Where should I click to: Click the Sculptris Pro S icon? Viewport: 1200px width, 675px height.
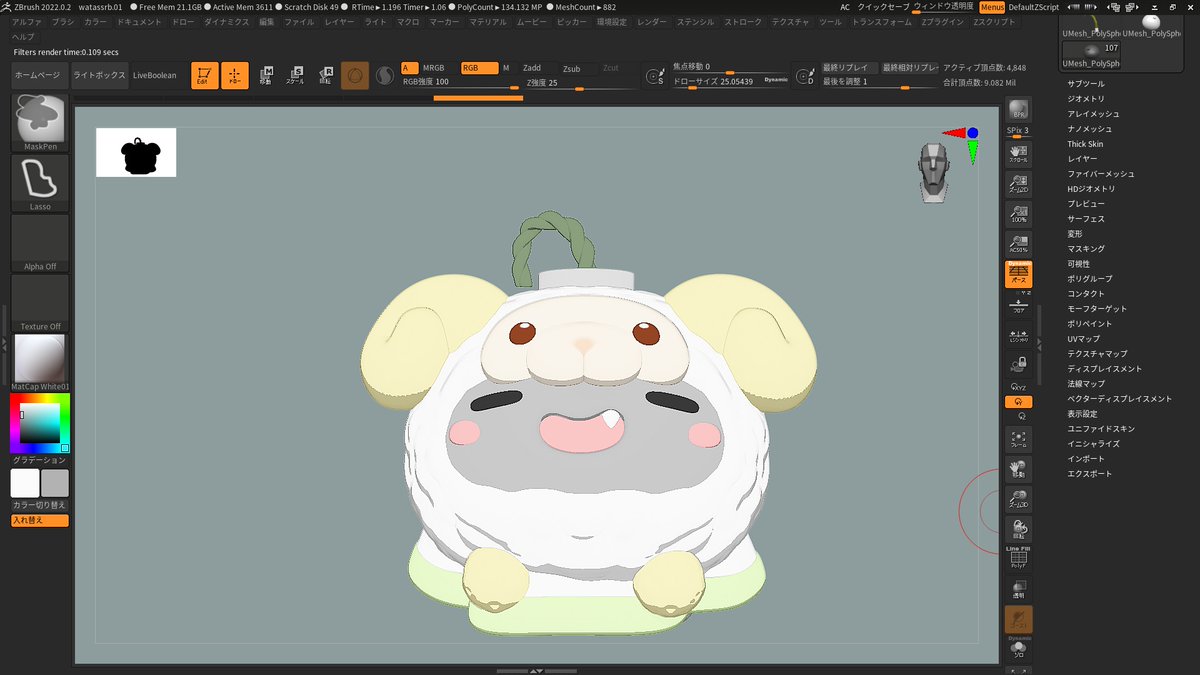click(385, 75)
